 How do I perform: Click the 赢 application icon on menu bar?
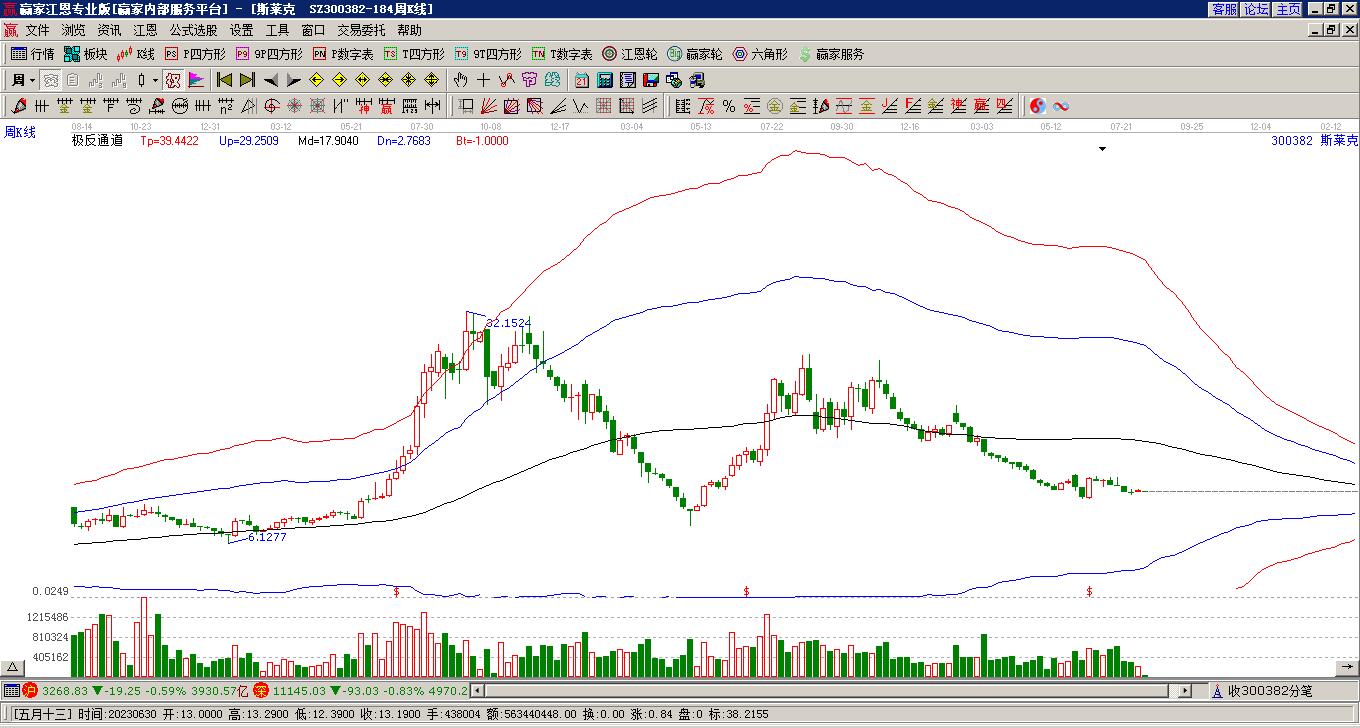coord(11,31)
